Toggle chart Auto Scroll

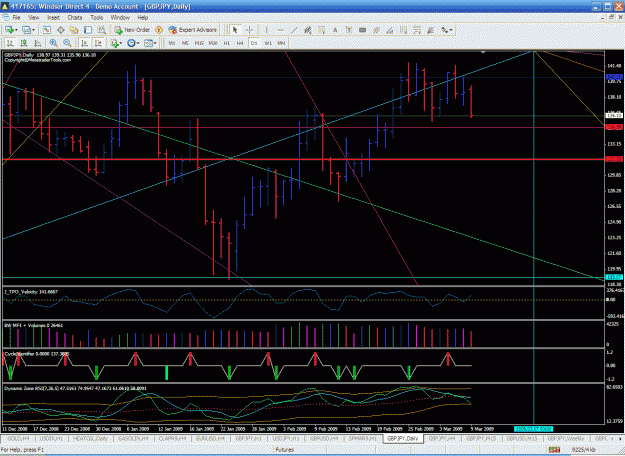pyautogui.click(x=84, y=43)
